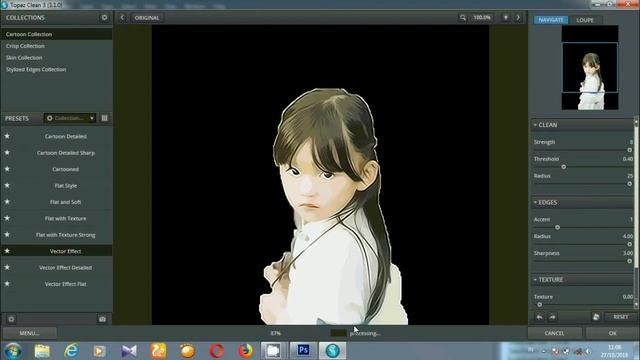
Task: Click the Sharpness slider handle
Action: (629, 261)
